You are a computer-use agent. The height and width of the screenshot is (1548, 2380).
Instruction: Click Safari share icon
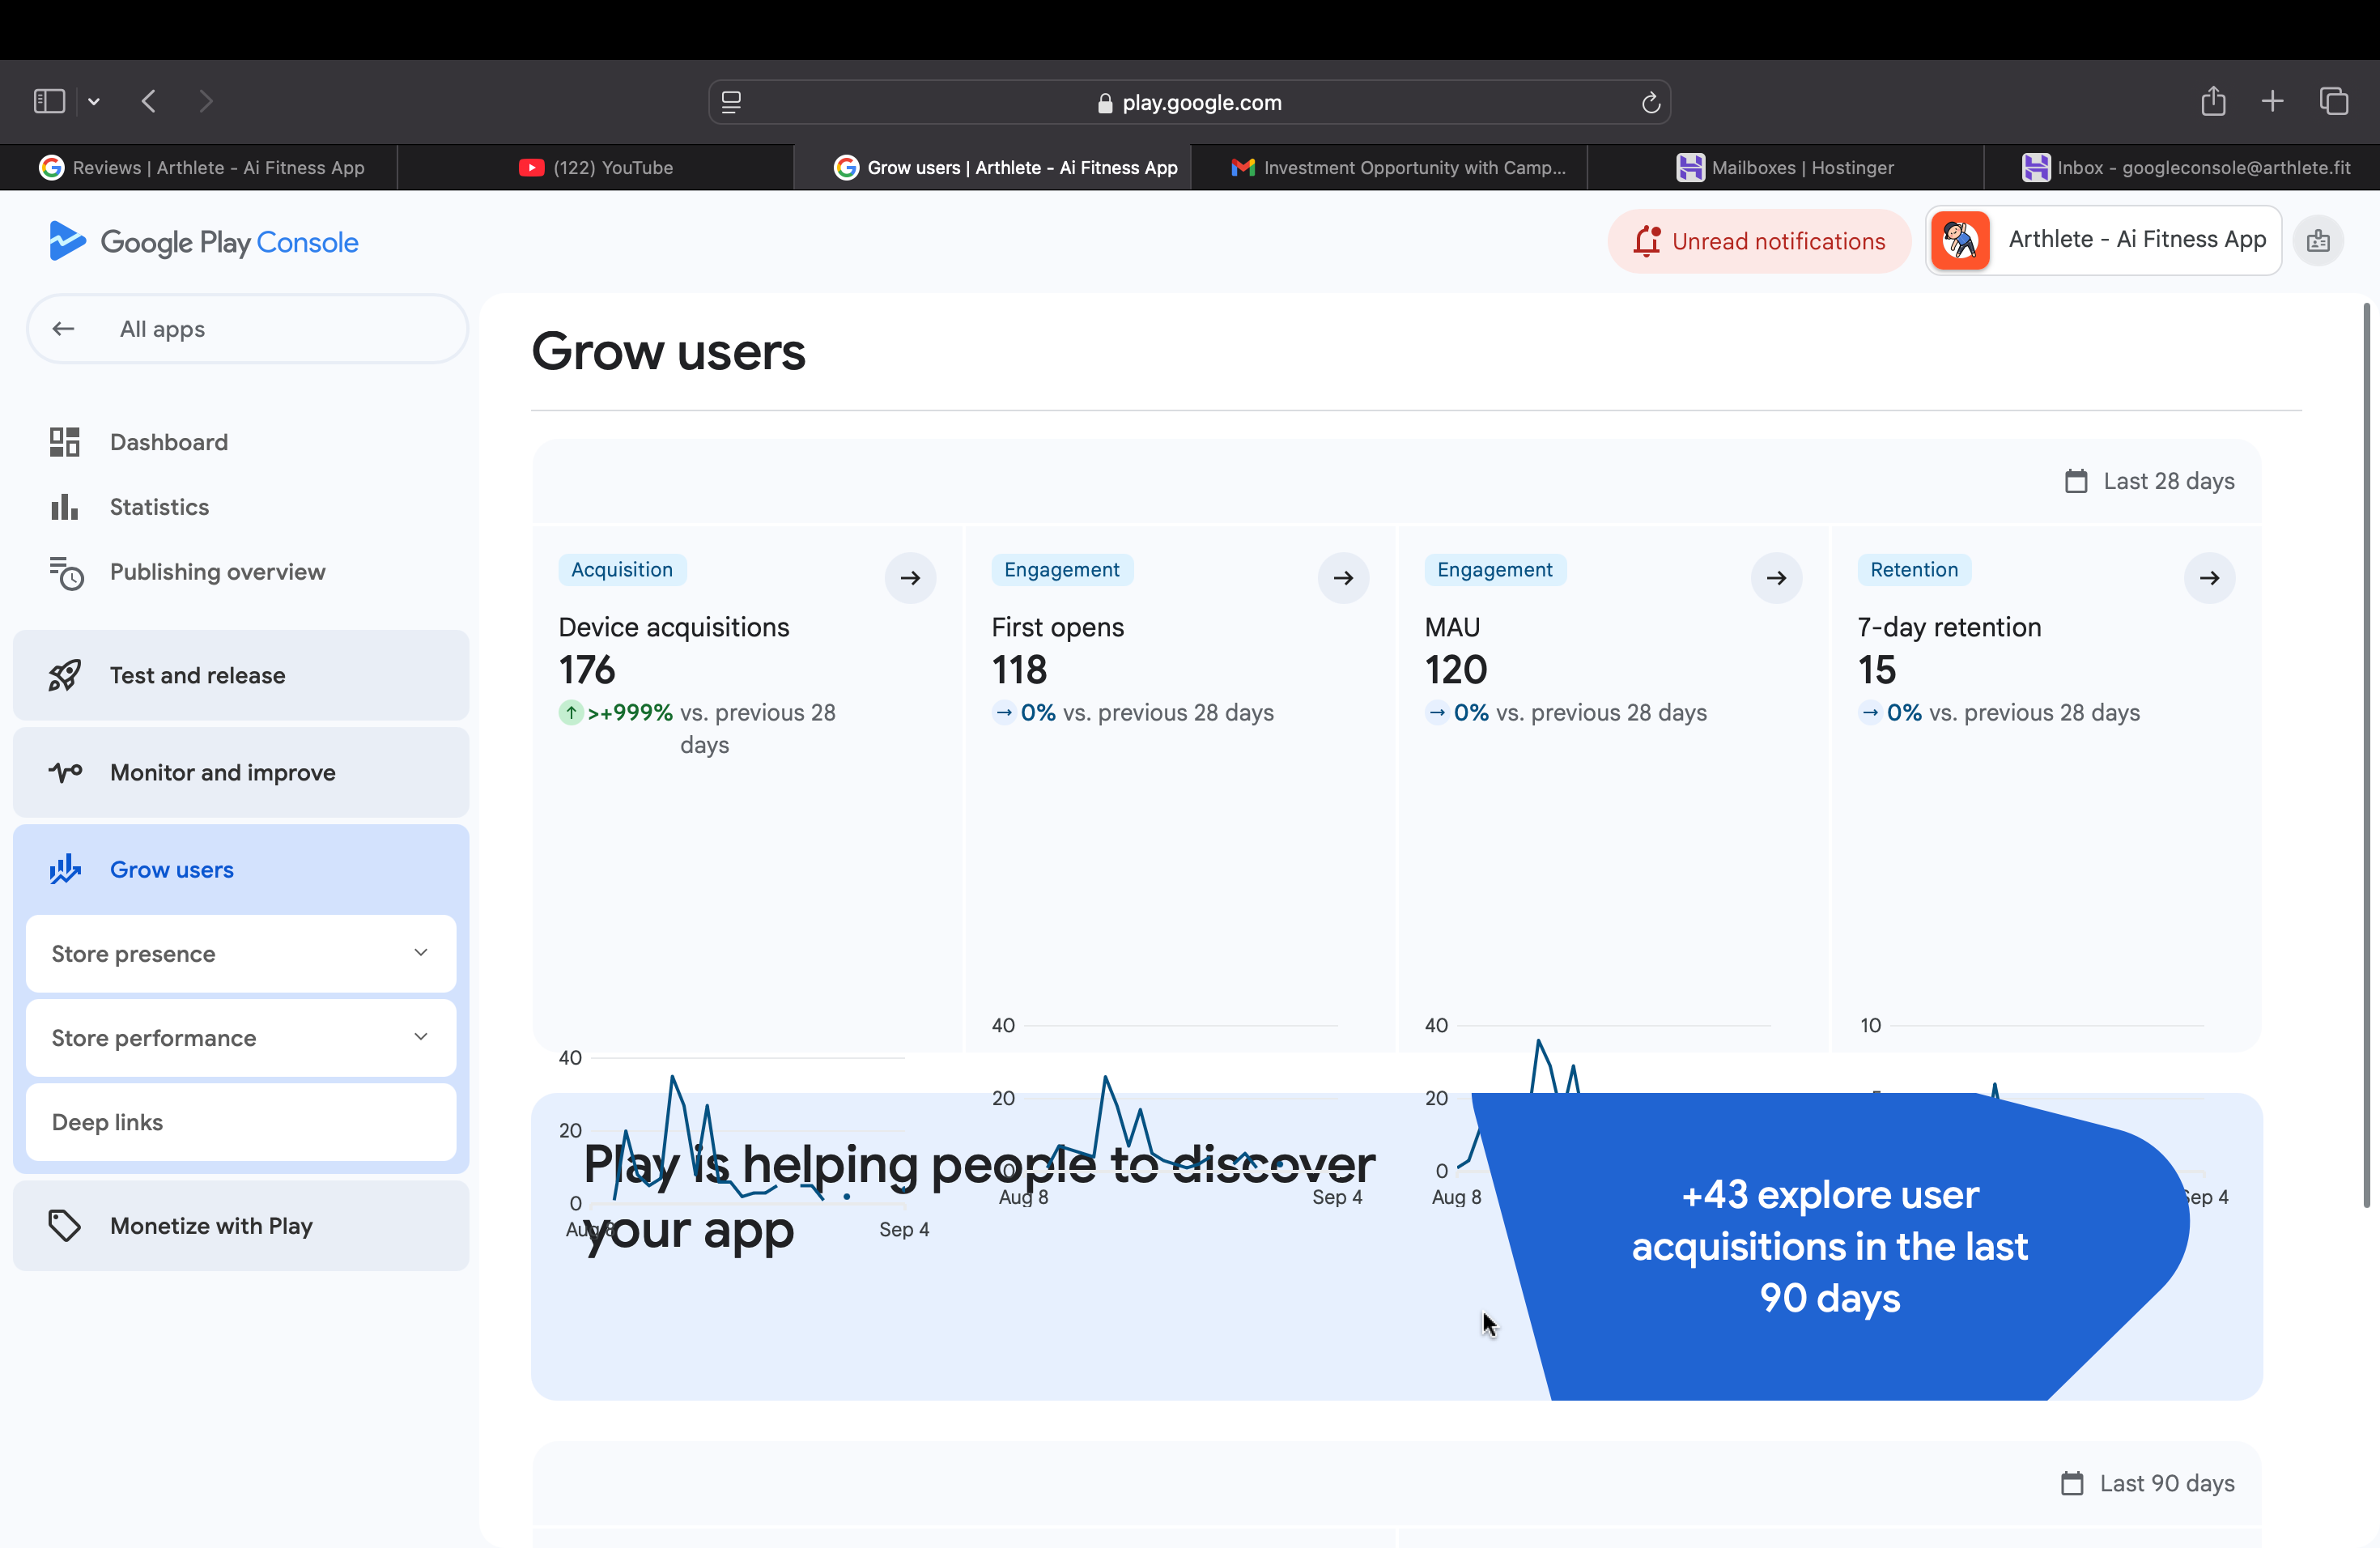(x=2213, y=101)
